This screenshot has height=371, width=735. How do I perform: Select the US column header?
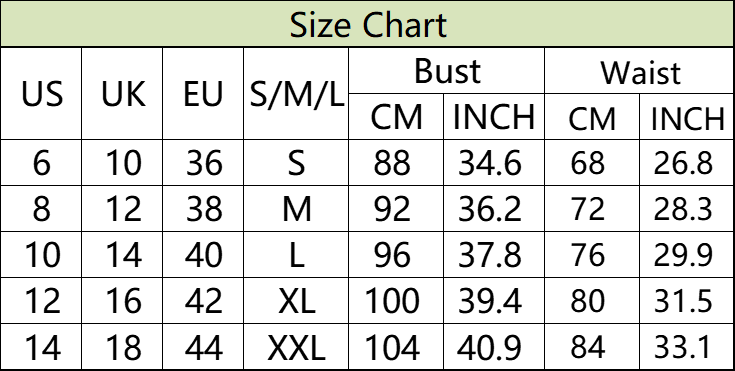pos(41,93)
